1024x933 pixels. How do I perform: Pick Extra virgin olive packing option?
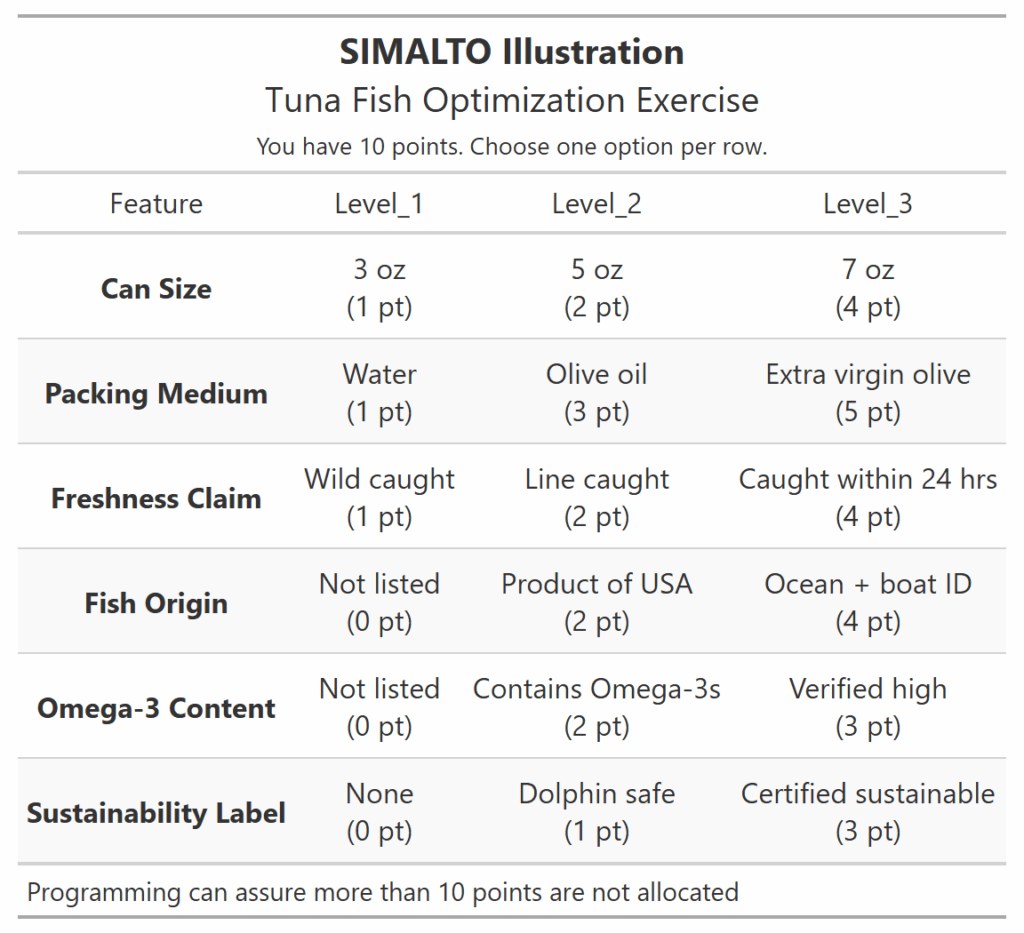(867, 393)
